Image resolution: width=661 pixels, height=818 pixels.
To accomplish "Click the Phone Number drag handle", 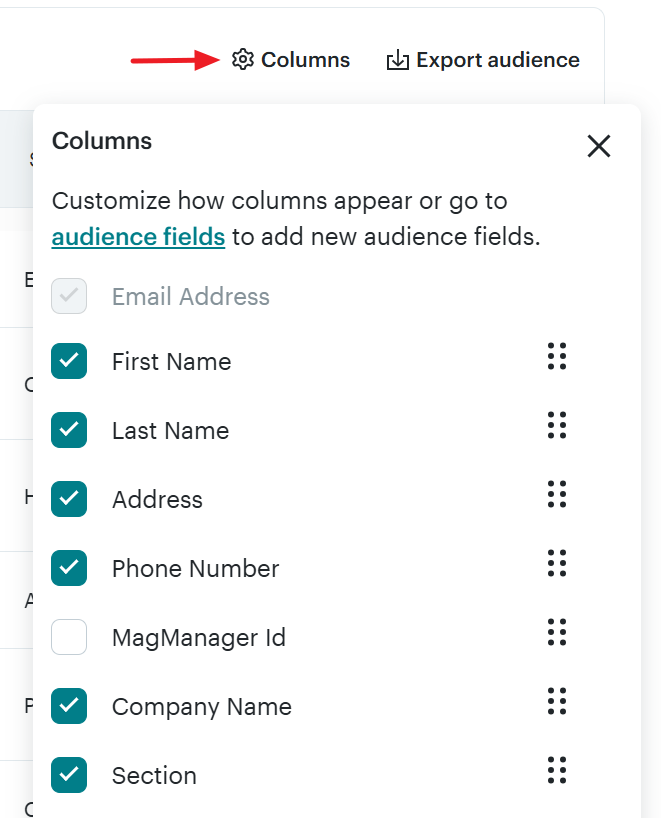I will click(x=557, y=563).
